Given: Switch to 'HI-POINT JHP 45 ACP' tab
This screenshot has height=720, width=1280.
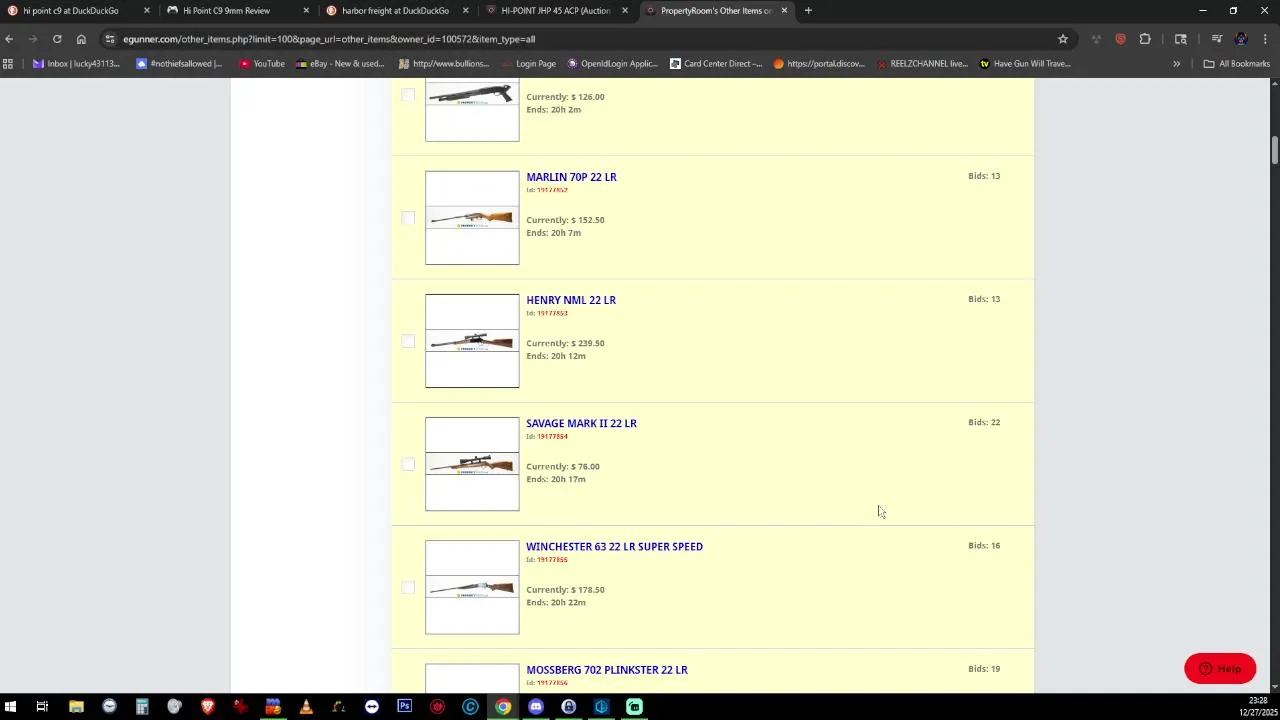Looking at the screenshot, I should coord(555,11).
